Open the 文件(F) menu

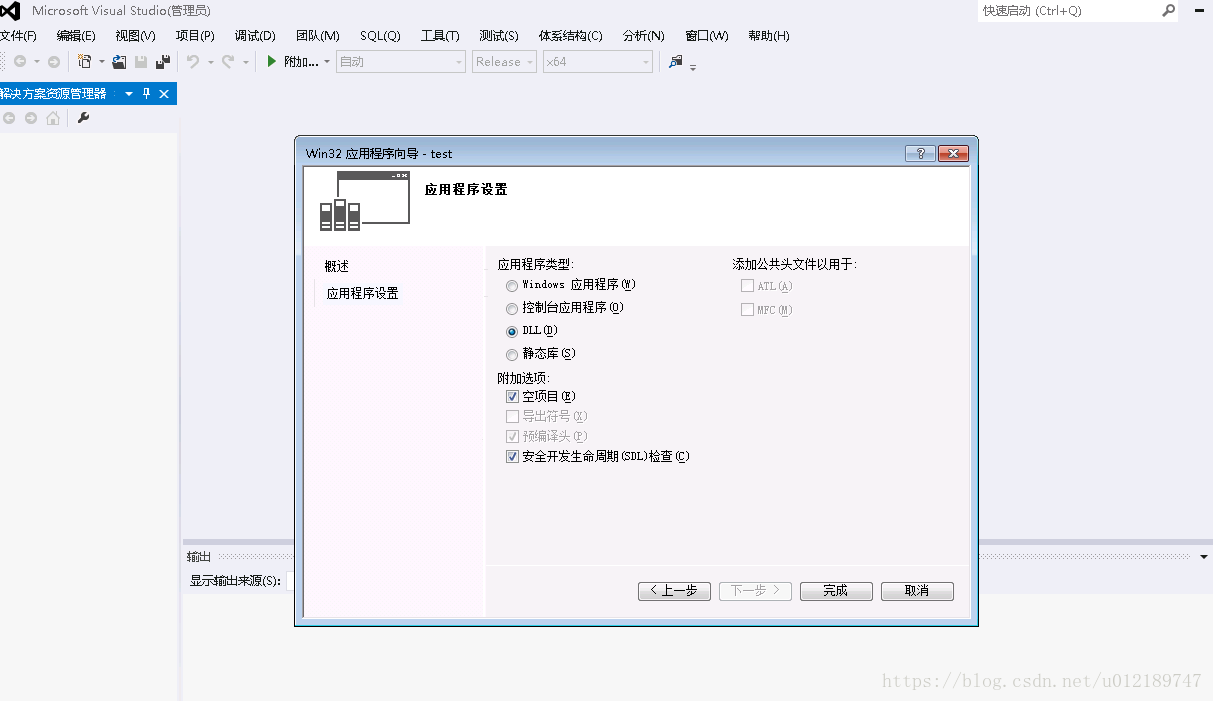pos(17,35)
